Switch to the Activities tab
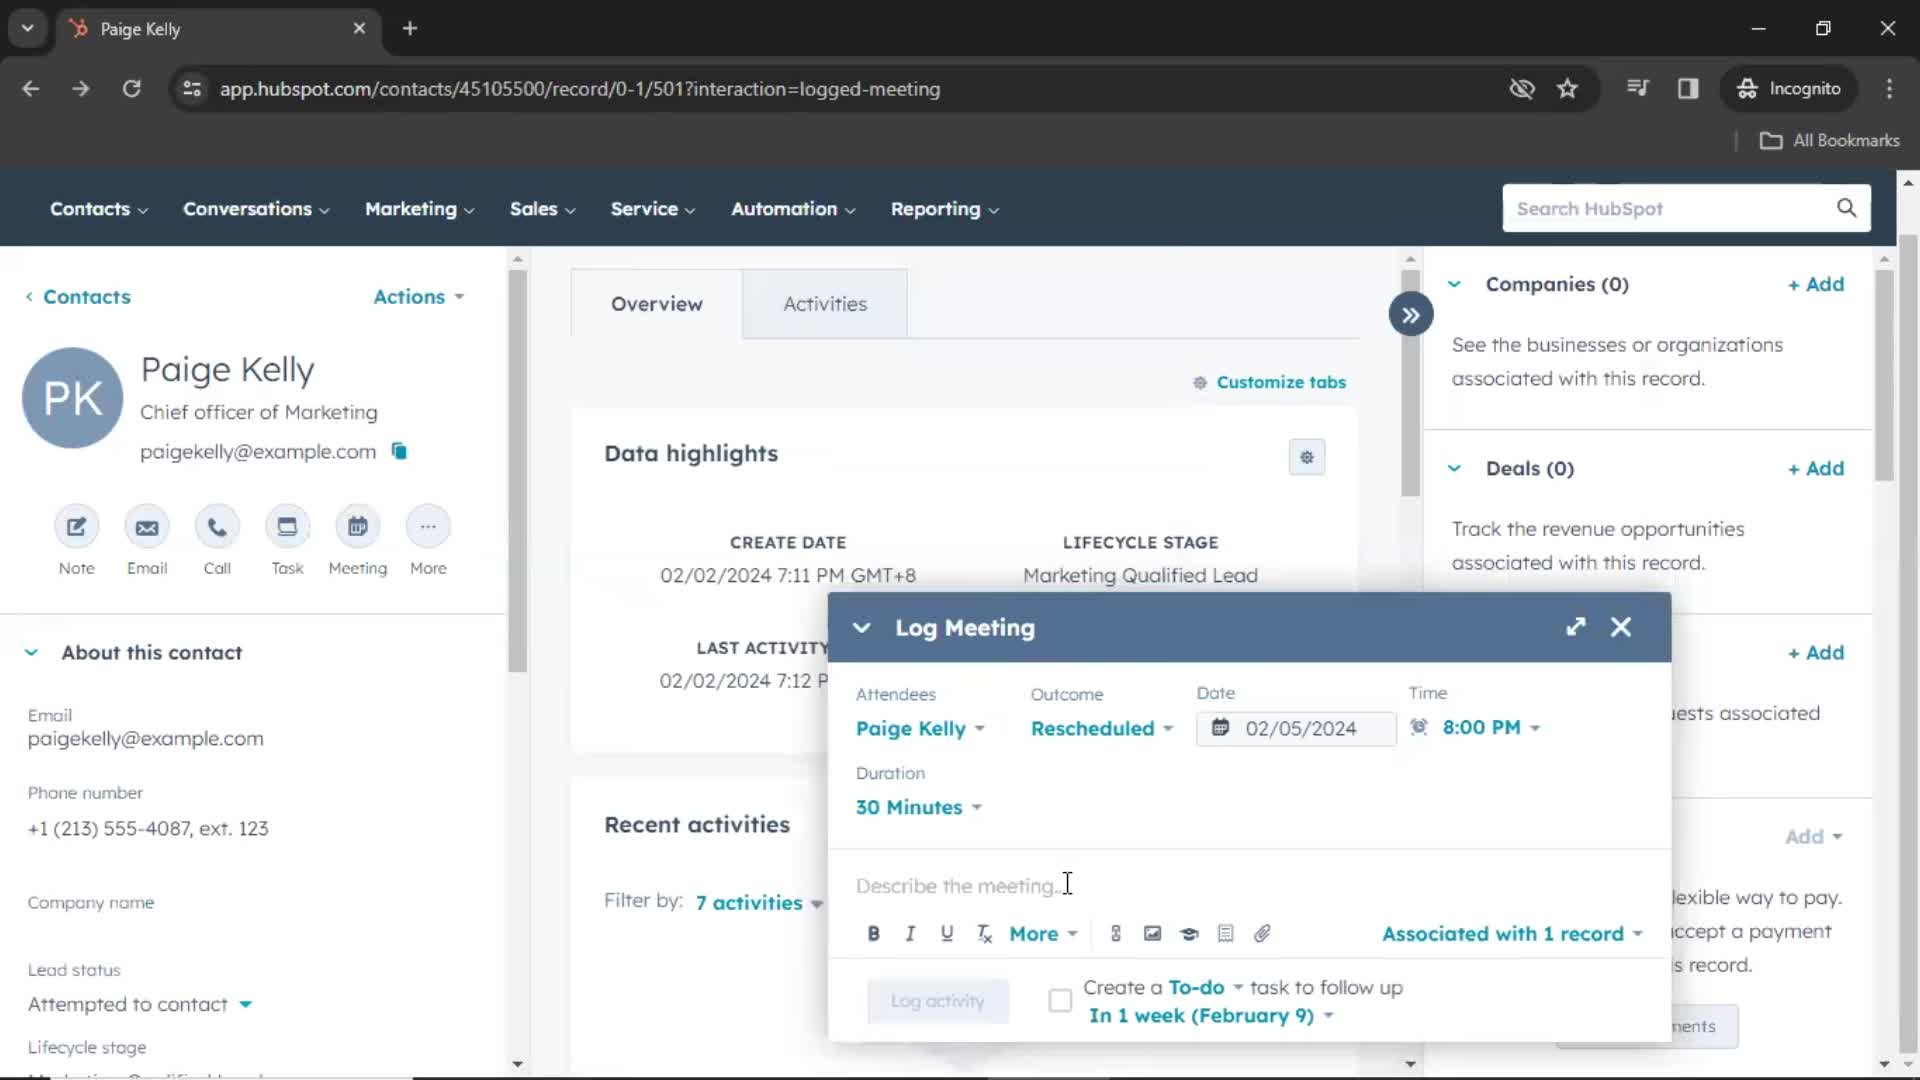 pyautogui.click(x=825, y=304)
